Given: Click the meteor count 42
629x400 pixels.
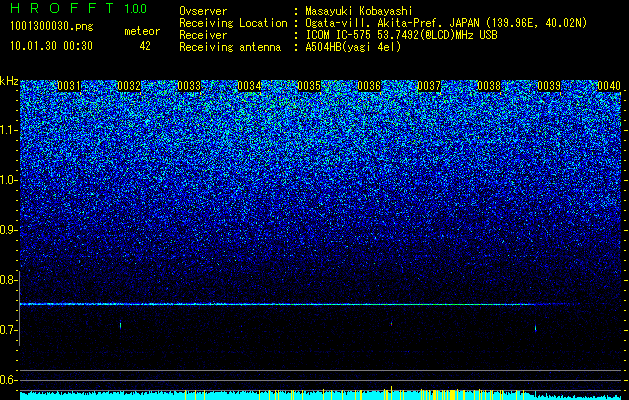Looking at the screenshot, I should (145, 46).
